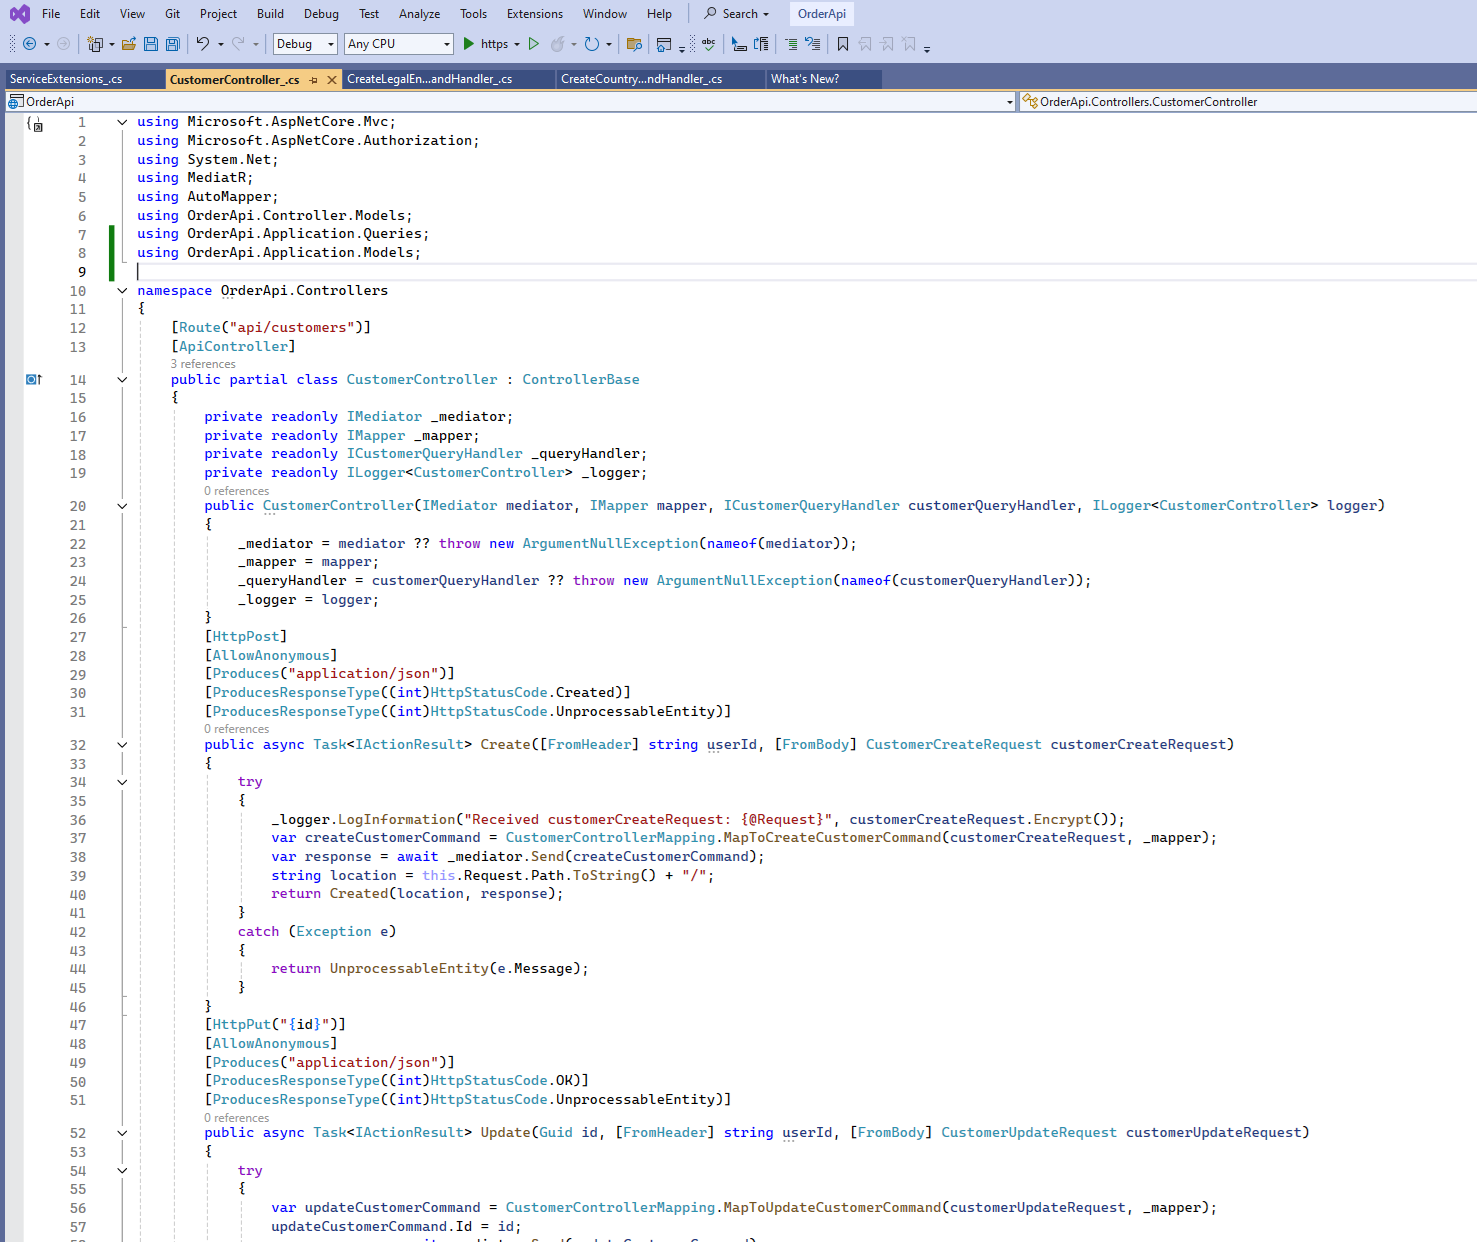Comment out the selected lines icon

(x=791, y=44)
